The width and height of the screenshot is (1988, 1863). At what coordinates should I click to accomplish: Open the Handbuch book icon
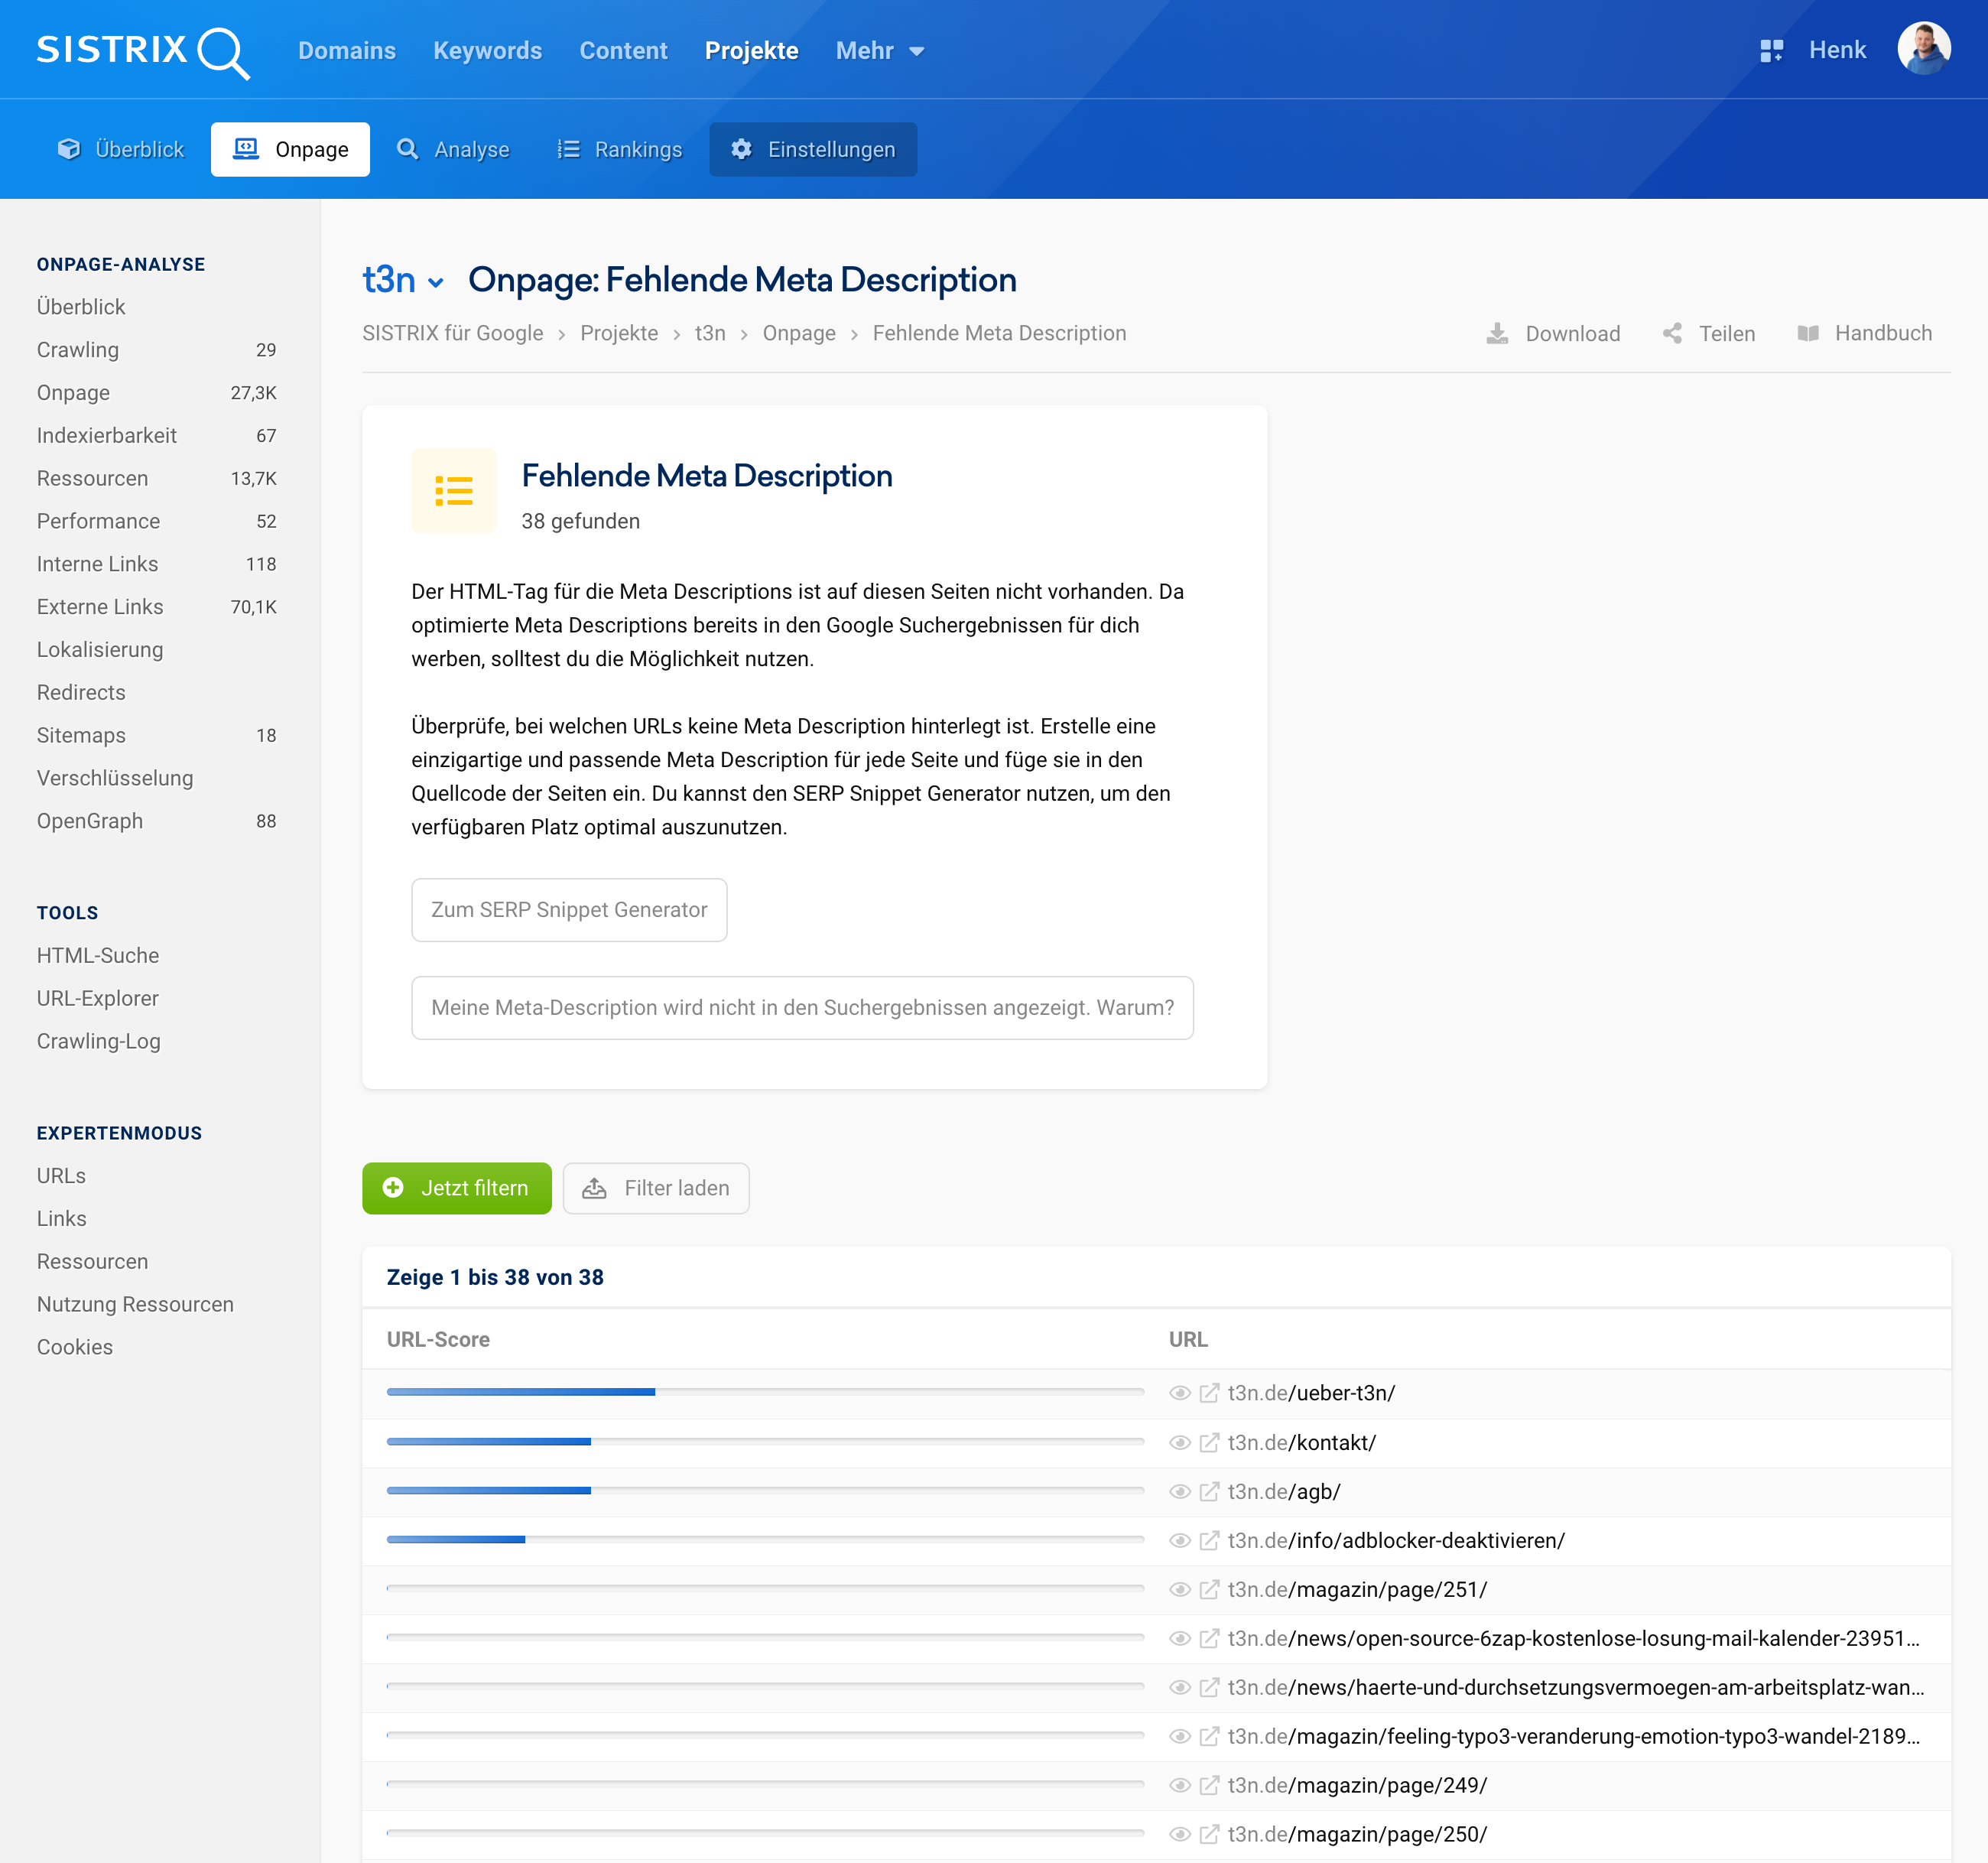(1810, 333)
